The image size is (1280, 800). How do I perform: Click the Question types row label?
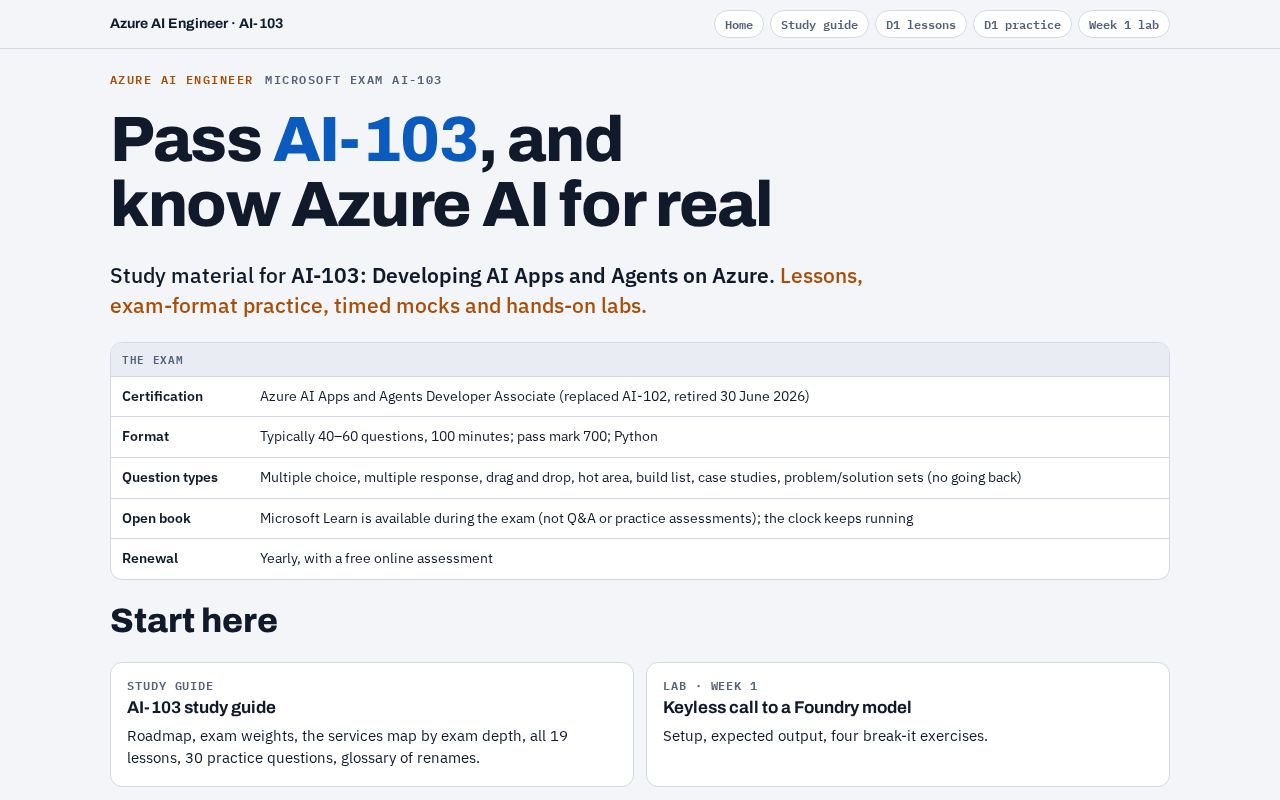170,477
